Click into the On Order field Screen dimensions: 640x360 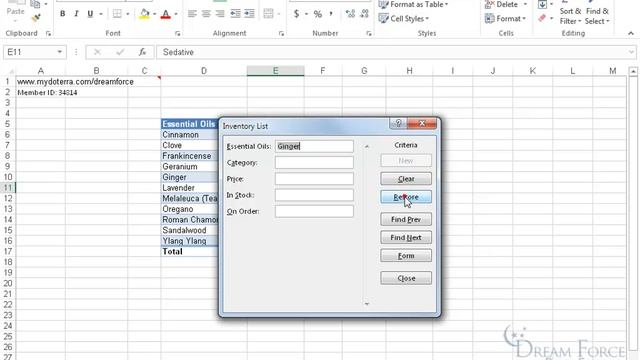(314, 211)
